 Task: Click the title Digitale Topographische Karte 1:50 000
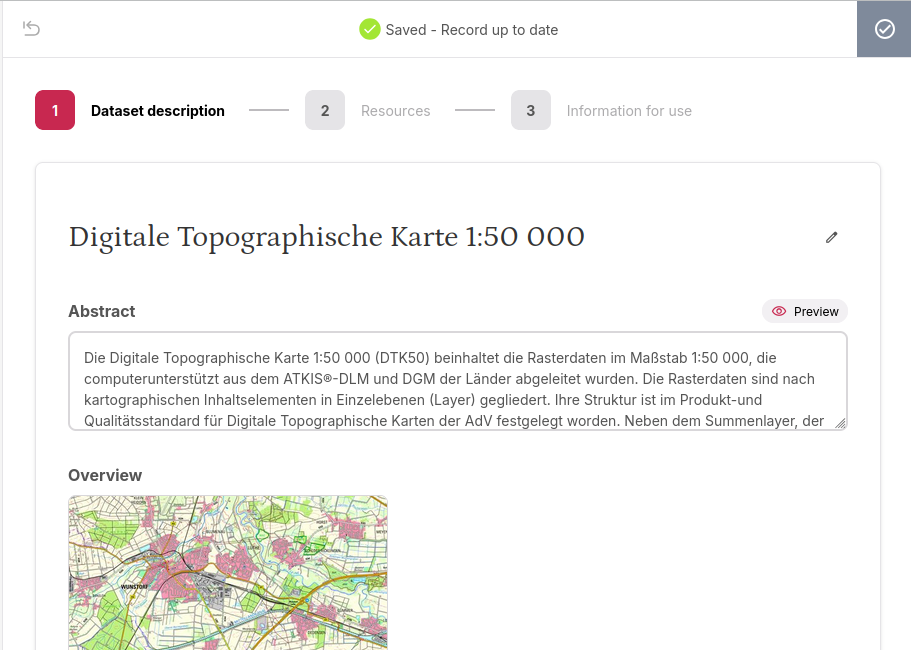click(x=327, y=237)
